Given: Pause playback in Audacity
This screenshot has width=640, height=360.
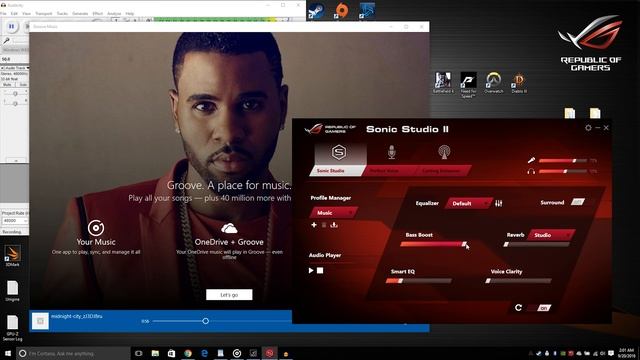Looking at the screenshot, I should tap(11, 27).
